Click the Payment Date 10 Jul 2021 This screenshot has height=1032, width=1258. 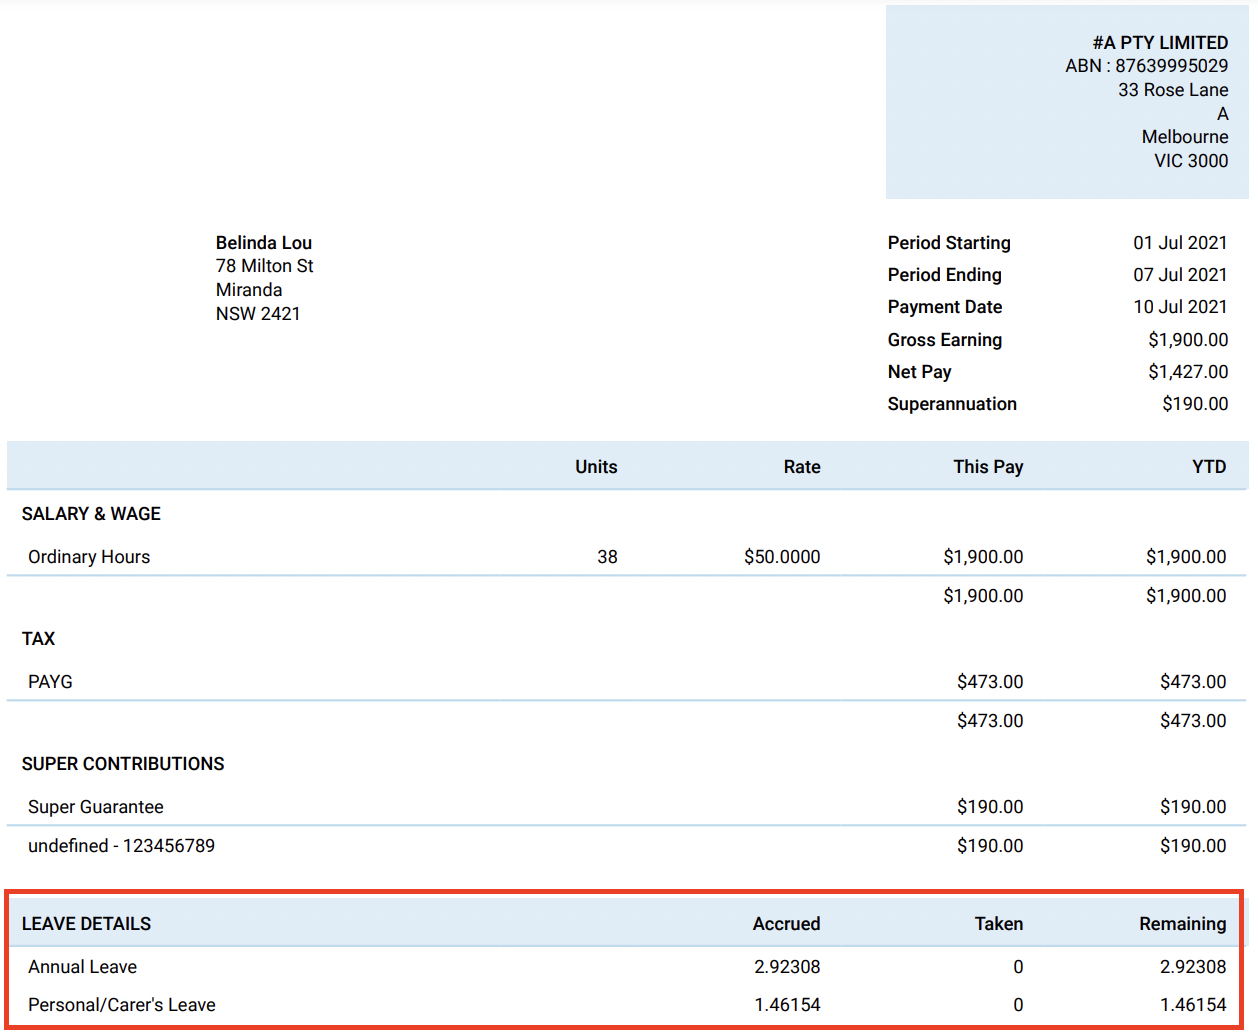(1180, 306)
